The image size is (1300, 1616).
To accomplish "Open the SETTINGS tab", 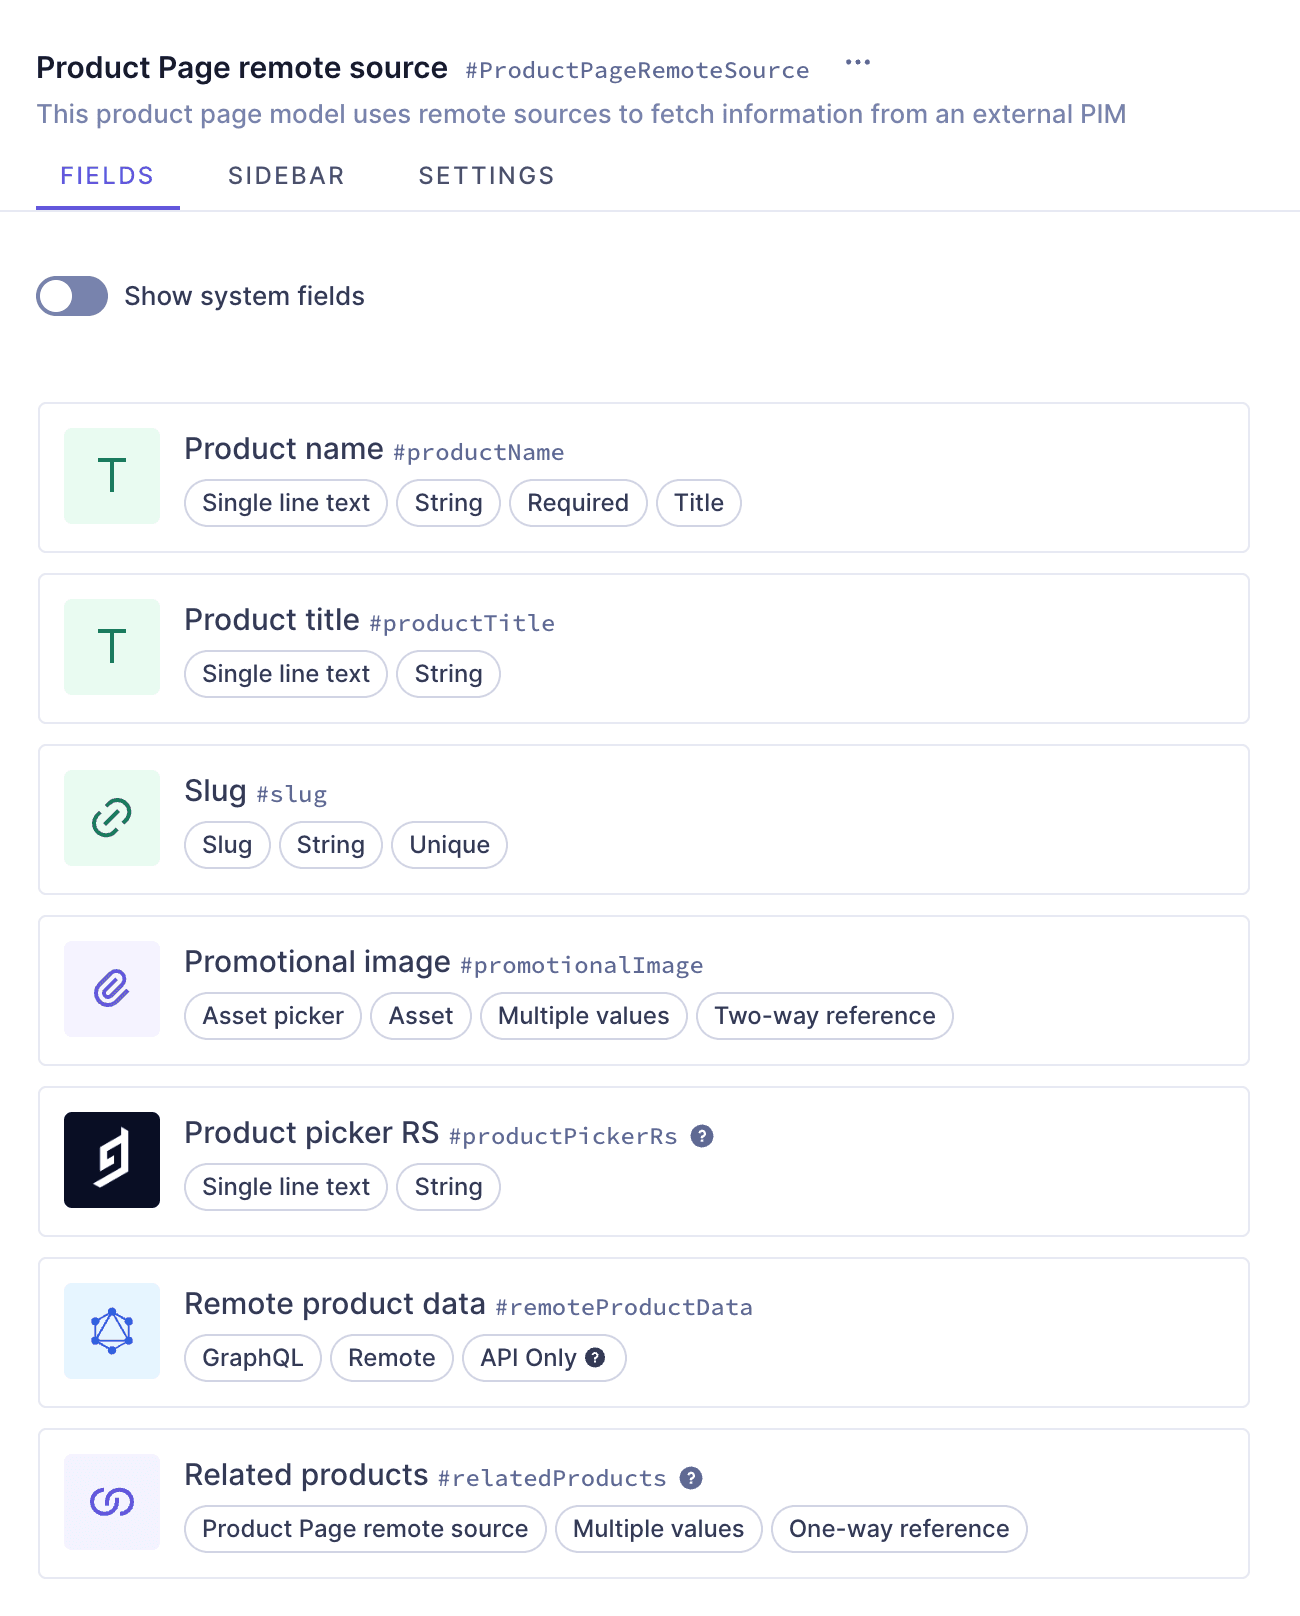I will [486, 175].
